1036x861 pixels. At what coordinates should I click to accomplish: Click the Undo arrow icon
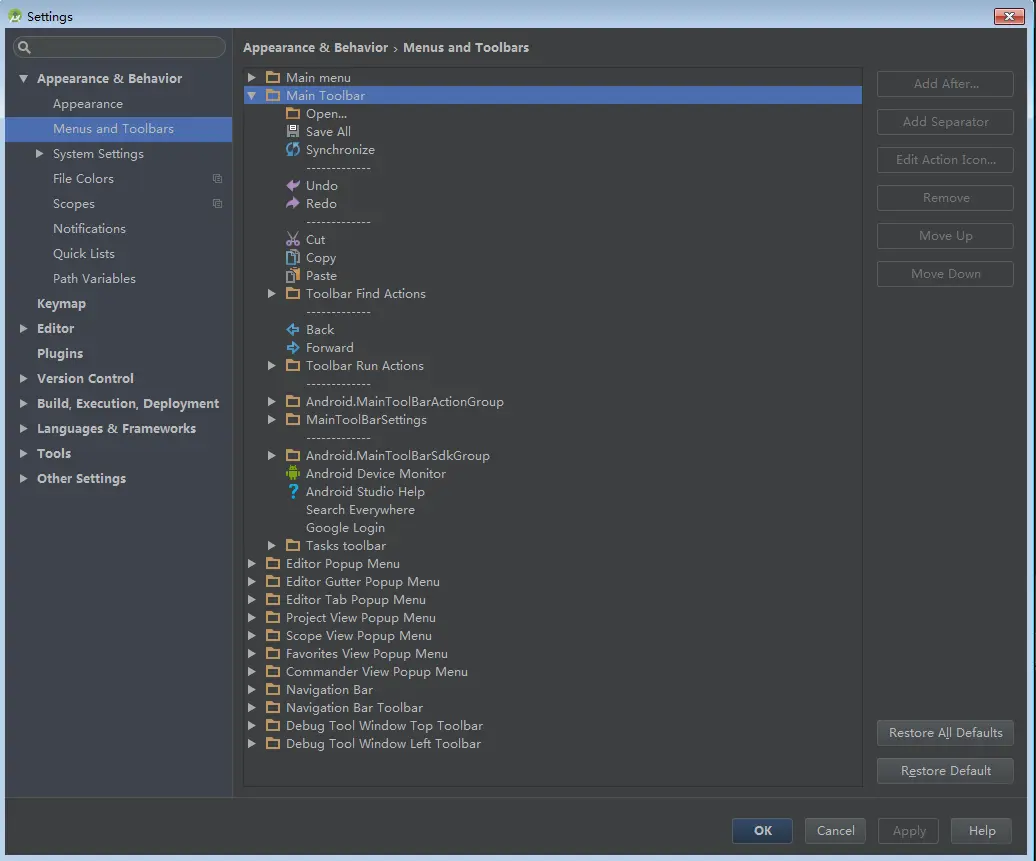click(x=293, y=185)
